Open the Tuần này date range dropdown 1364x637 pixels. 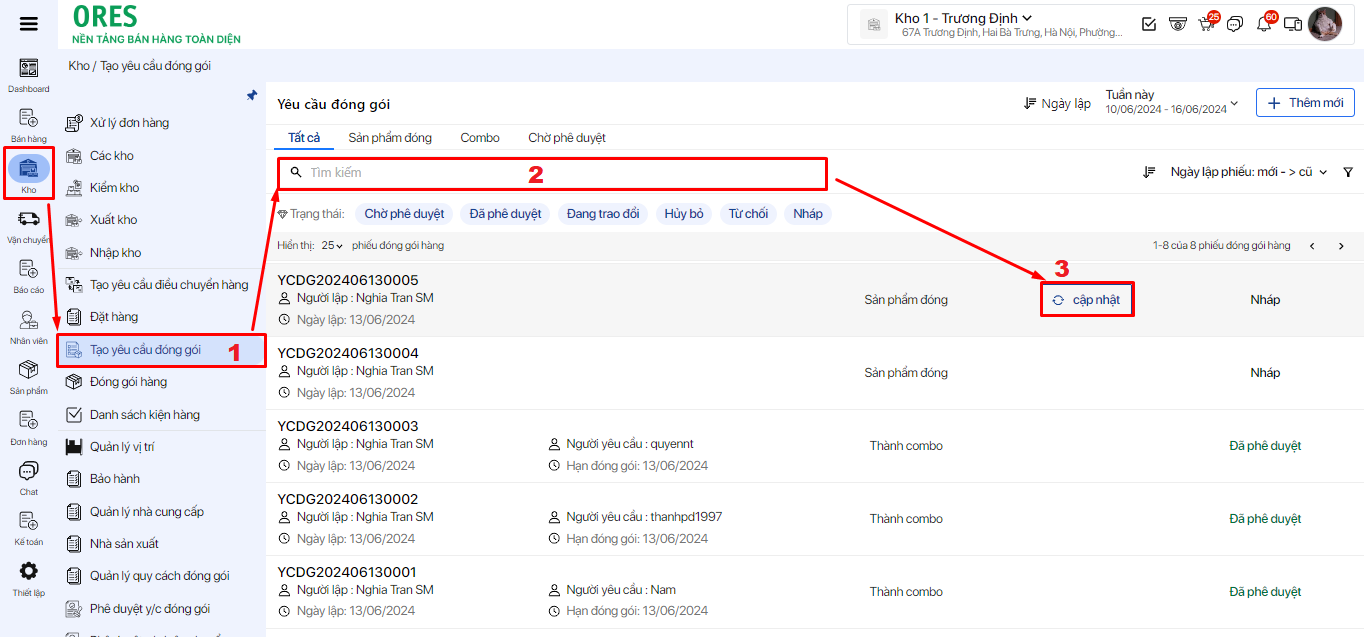(x=1171, y=102)
